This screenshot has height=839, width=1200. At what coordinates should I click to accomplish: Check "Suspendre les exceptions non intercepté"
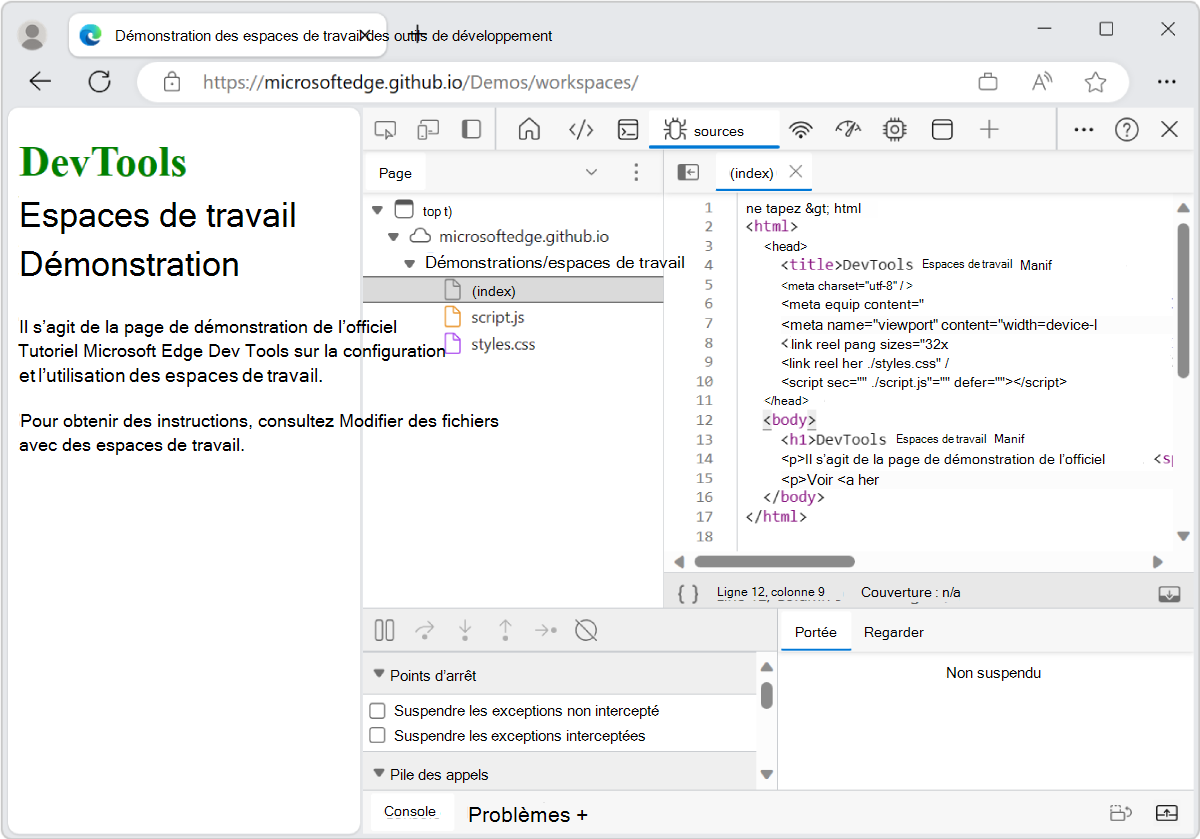pyautogui.click(x=377, y=710)
